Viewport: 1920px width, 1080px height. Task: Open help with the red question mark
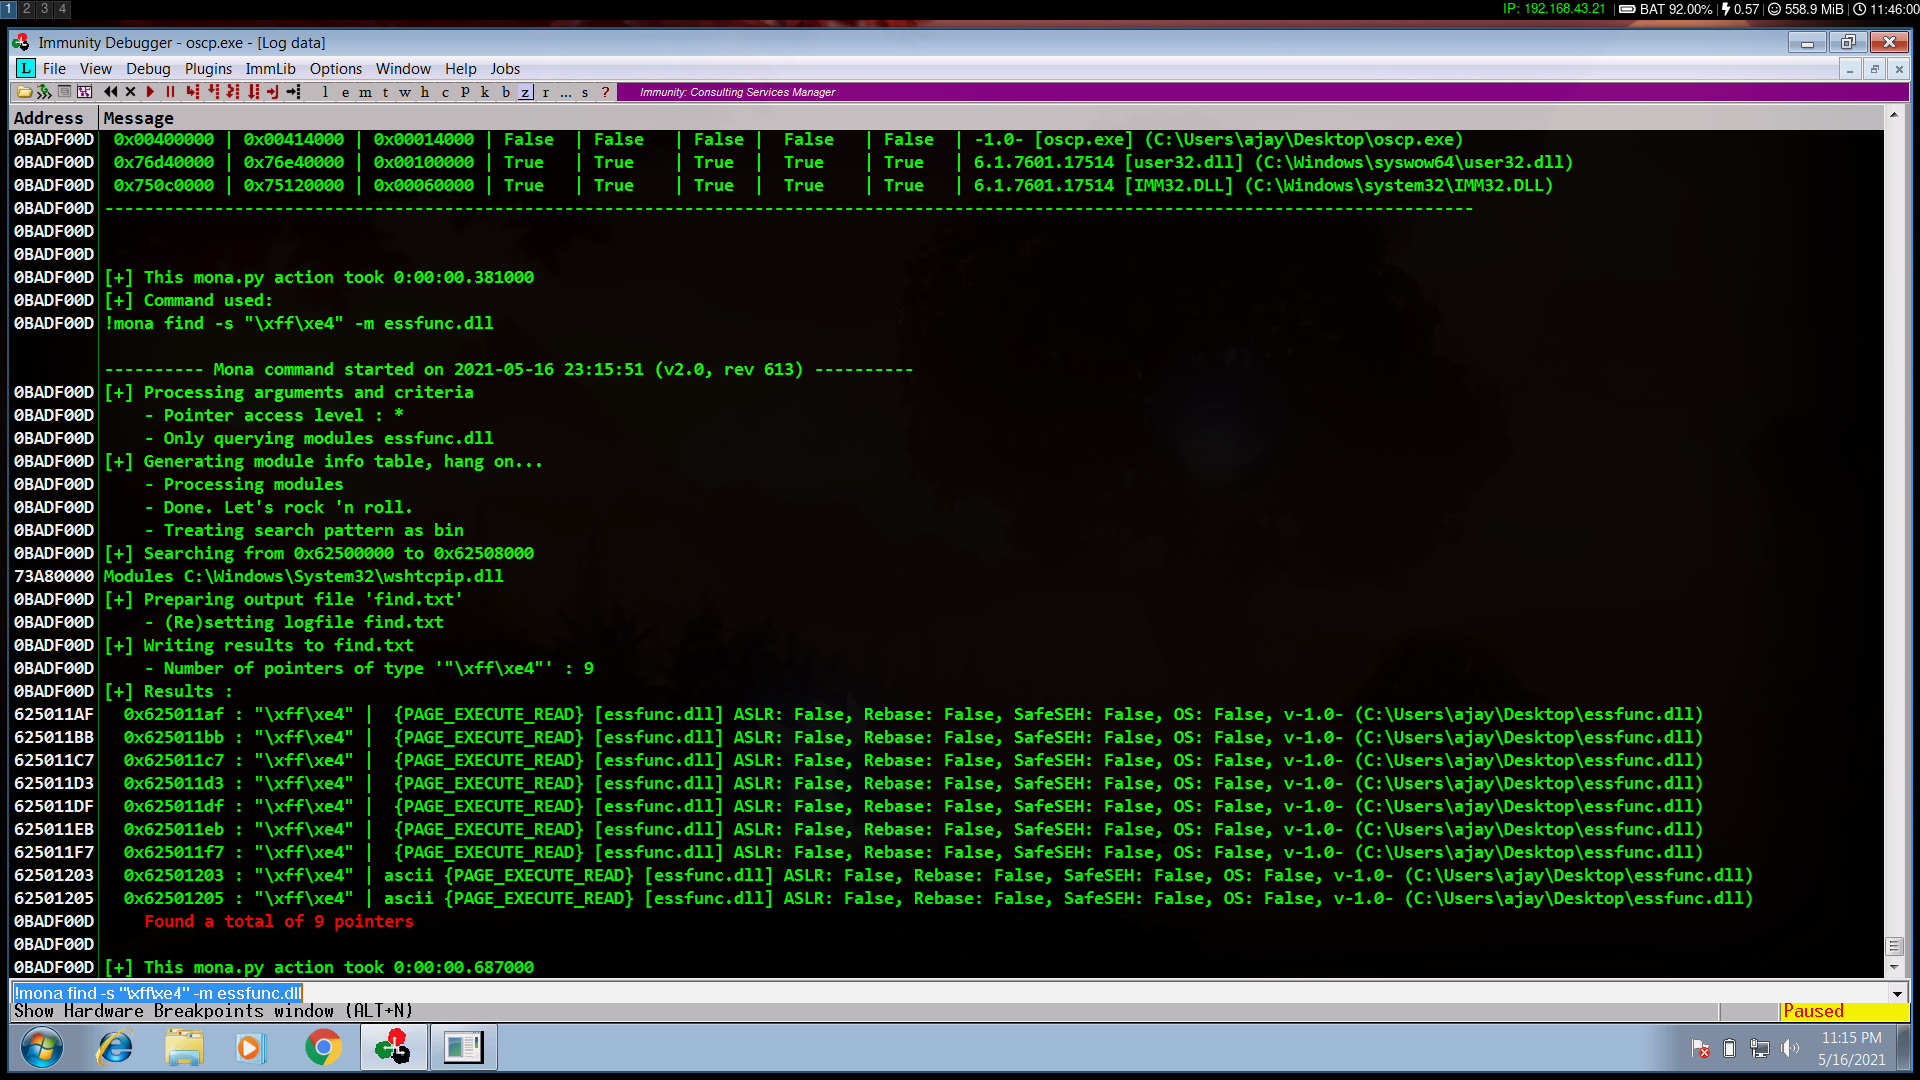(605, 92)
